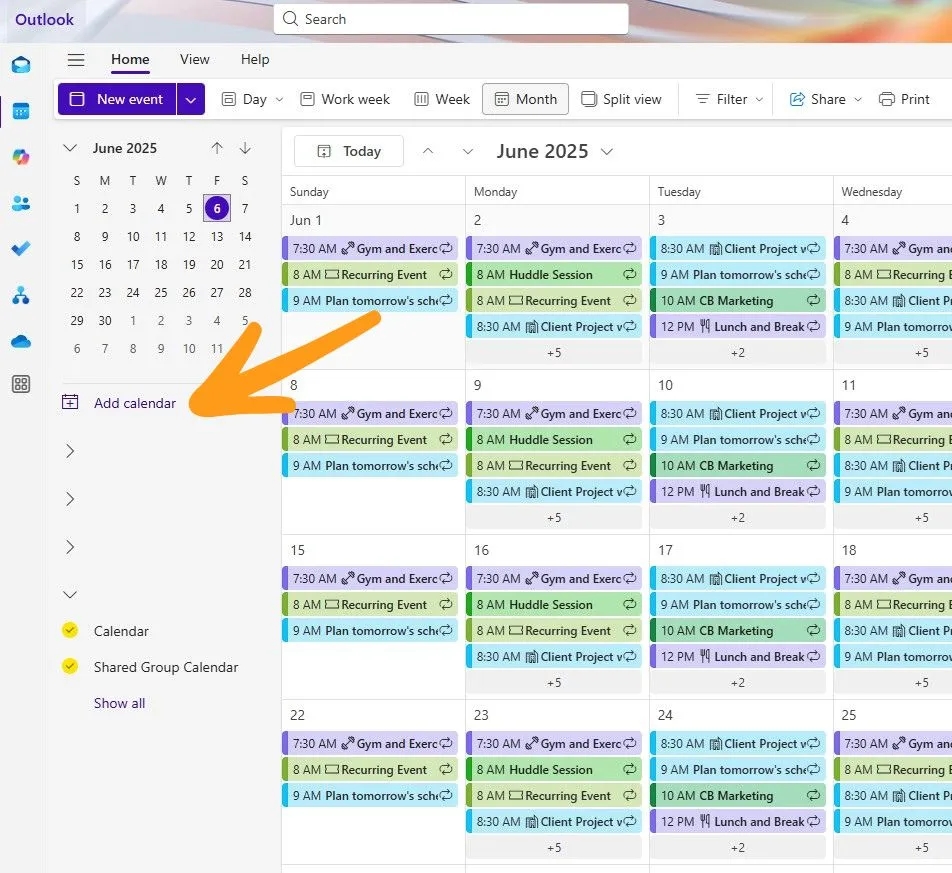Open the Filter dropdown
Screen dimensions: 952x873
730,99
